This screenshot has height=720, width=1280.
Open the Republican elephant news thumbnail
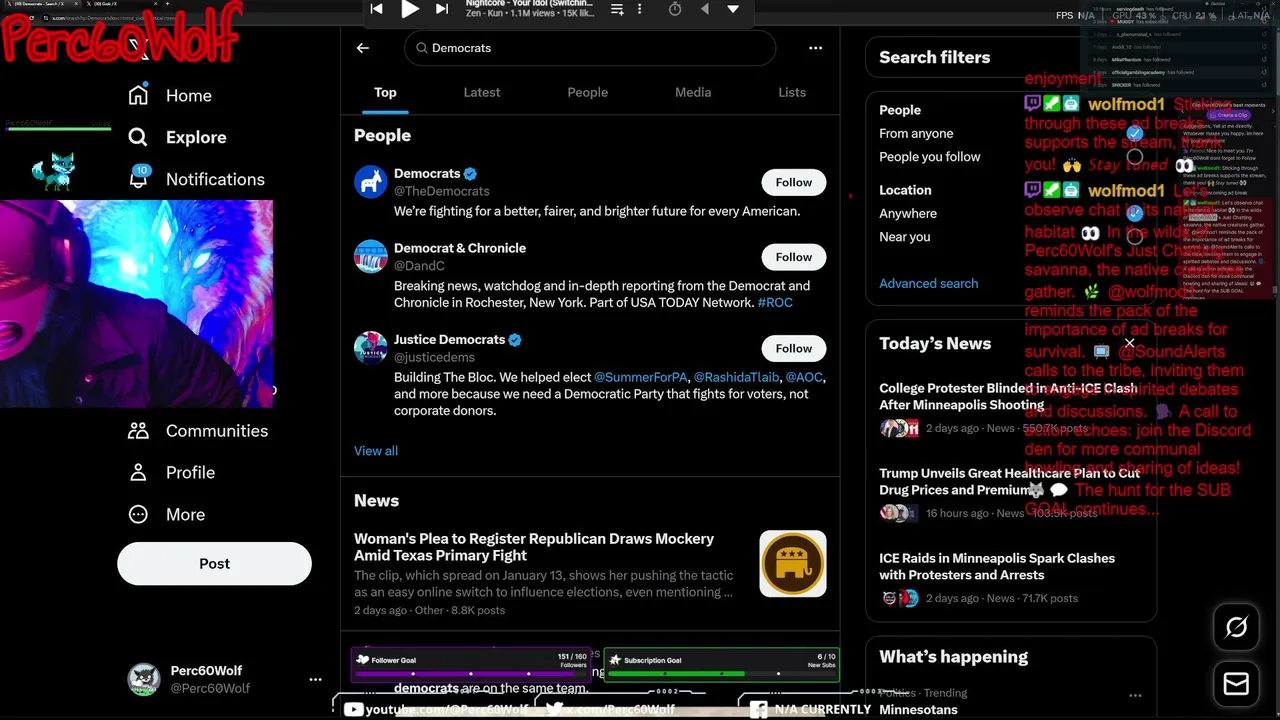793,564
